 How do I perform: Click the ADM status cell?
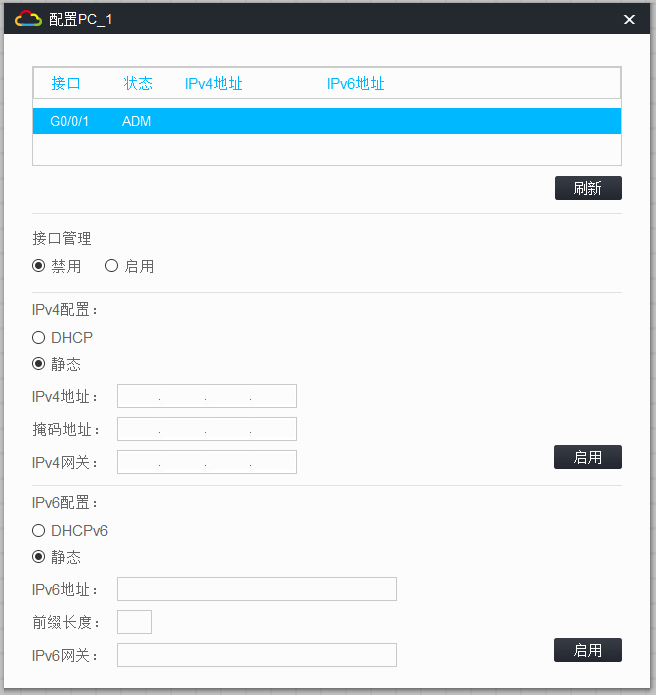pos(137,121)
